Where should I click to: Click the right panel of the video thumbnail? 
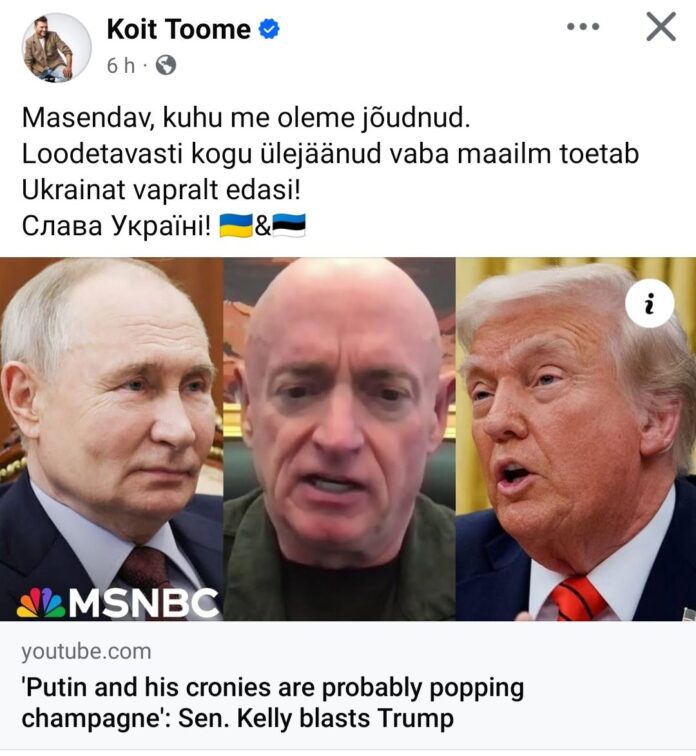576,439
